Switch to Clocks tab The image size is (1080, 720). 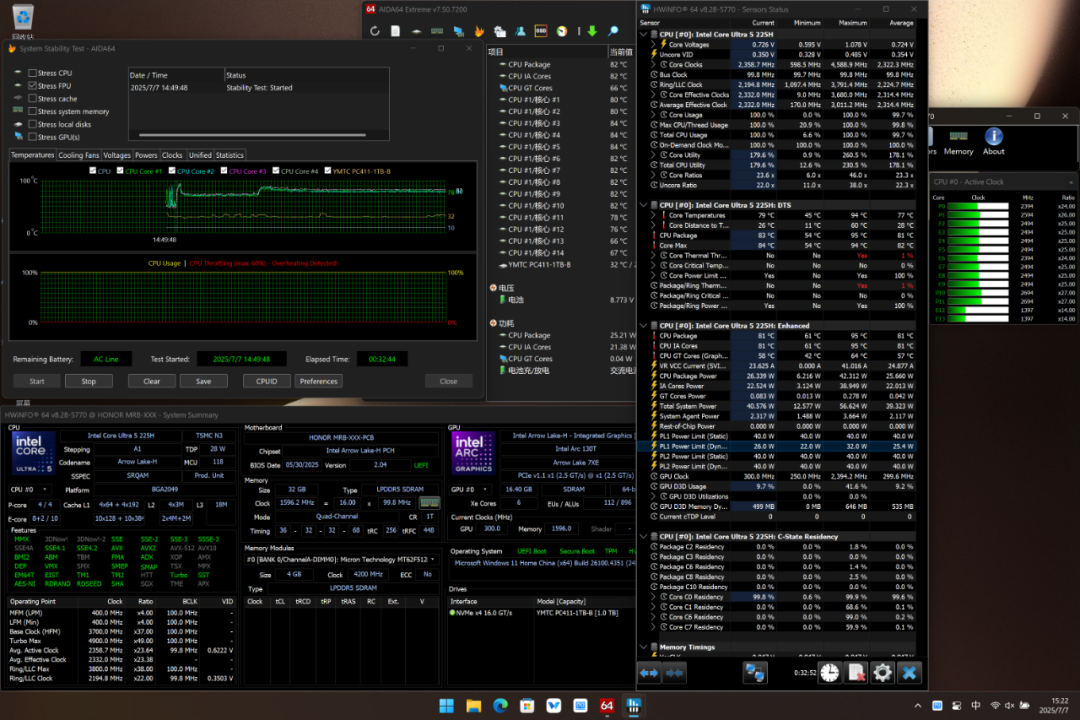tap(172, 155)
